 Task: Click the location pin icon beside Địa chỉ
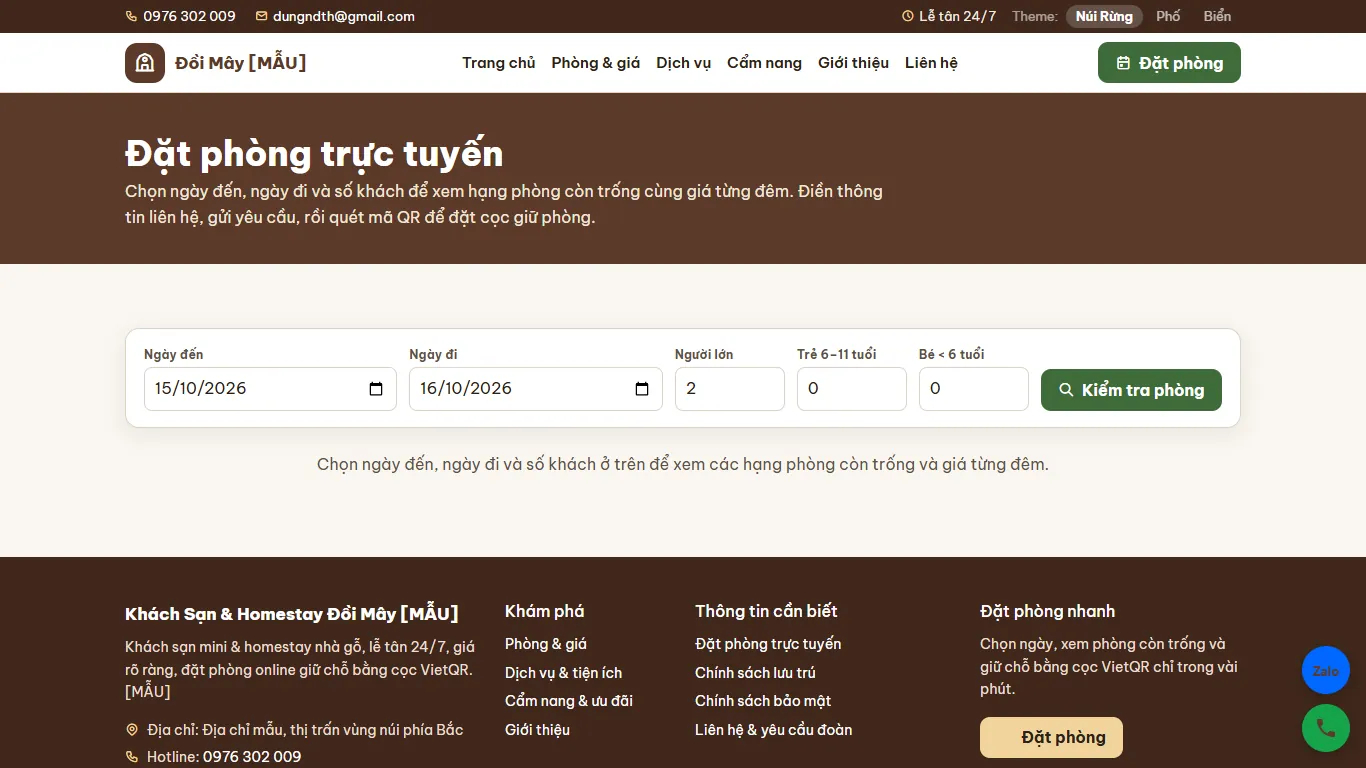[x=132, y=730]
